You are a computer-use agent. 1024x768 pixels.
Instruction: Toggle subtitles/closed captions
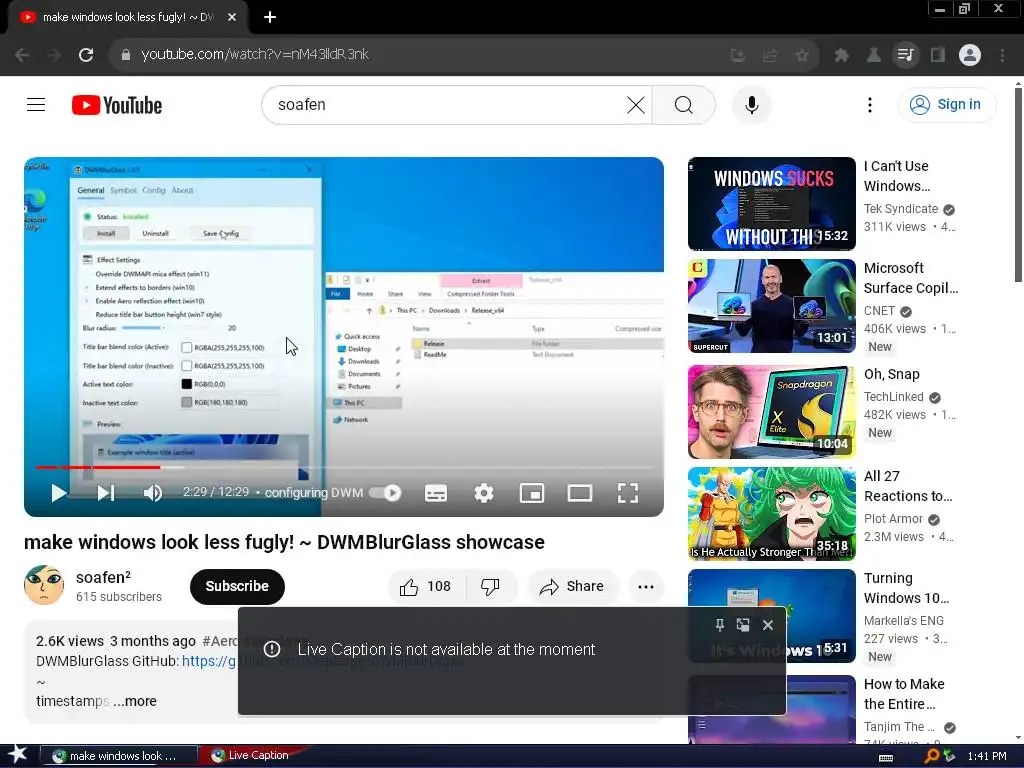[x=436, y=493]
